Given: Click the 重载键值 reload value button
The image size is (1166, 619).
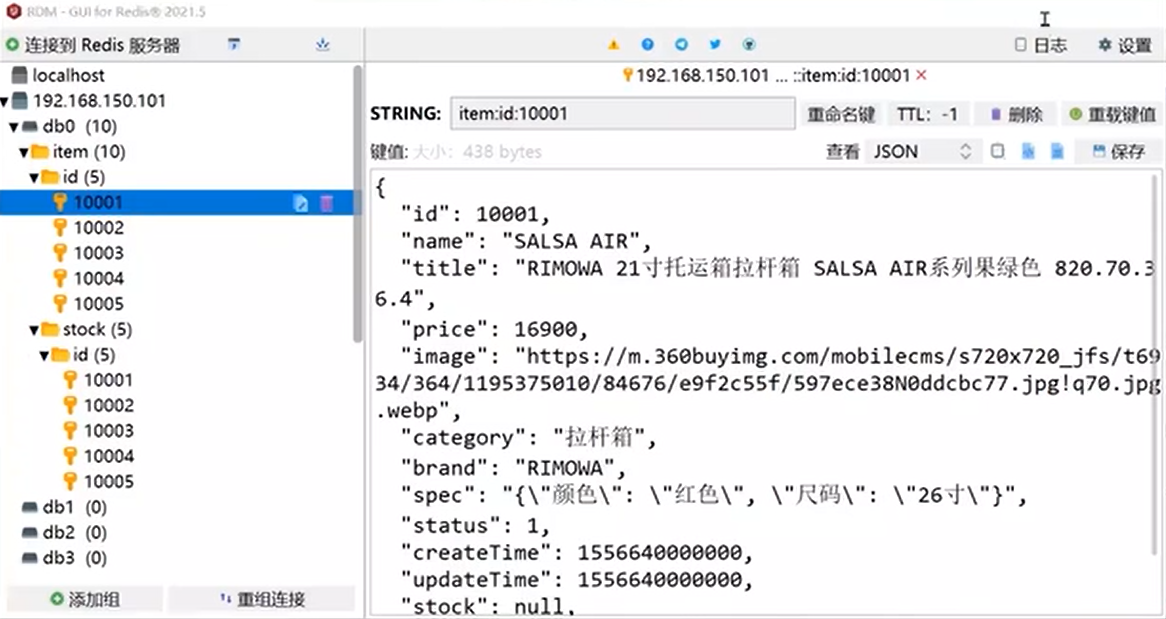Looking at the screenshot, I should click(x=1112, y=115).
